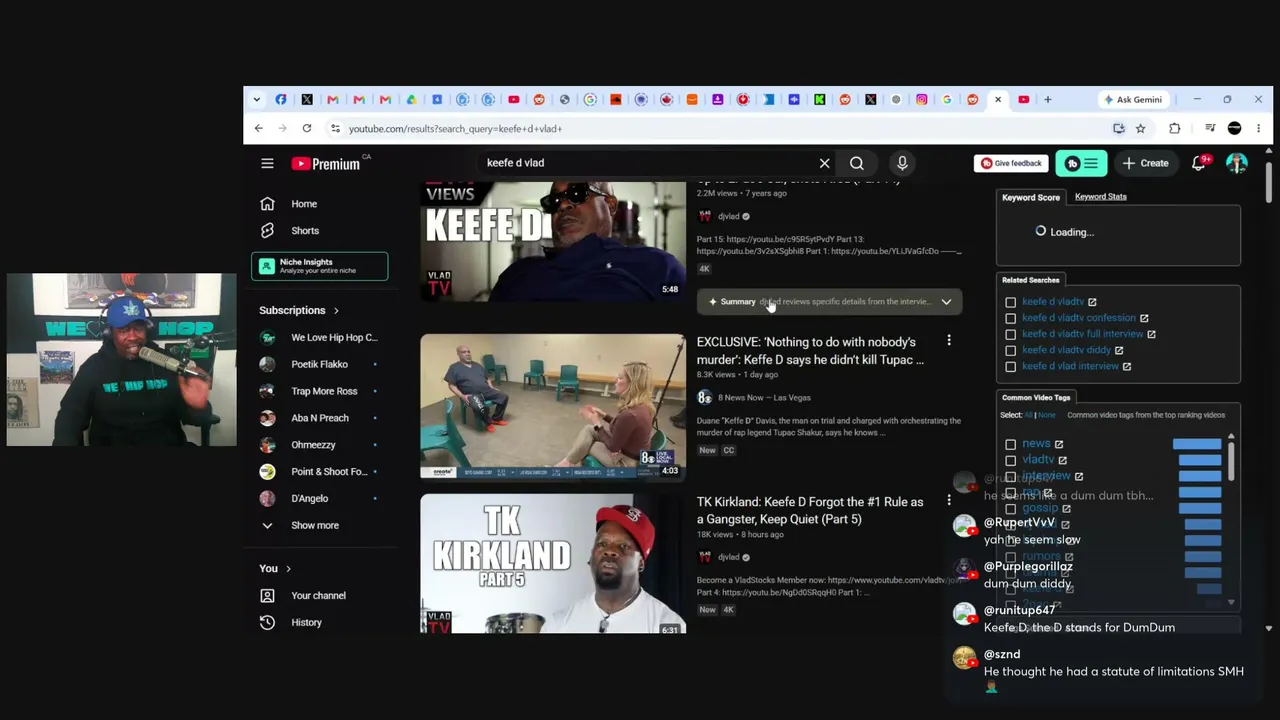Image resolution: width=1280 pixels, height=720 pixels.
Task: Select All common video tags
Action: point(1028,415)
